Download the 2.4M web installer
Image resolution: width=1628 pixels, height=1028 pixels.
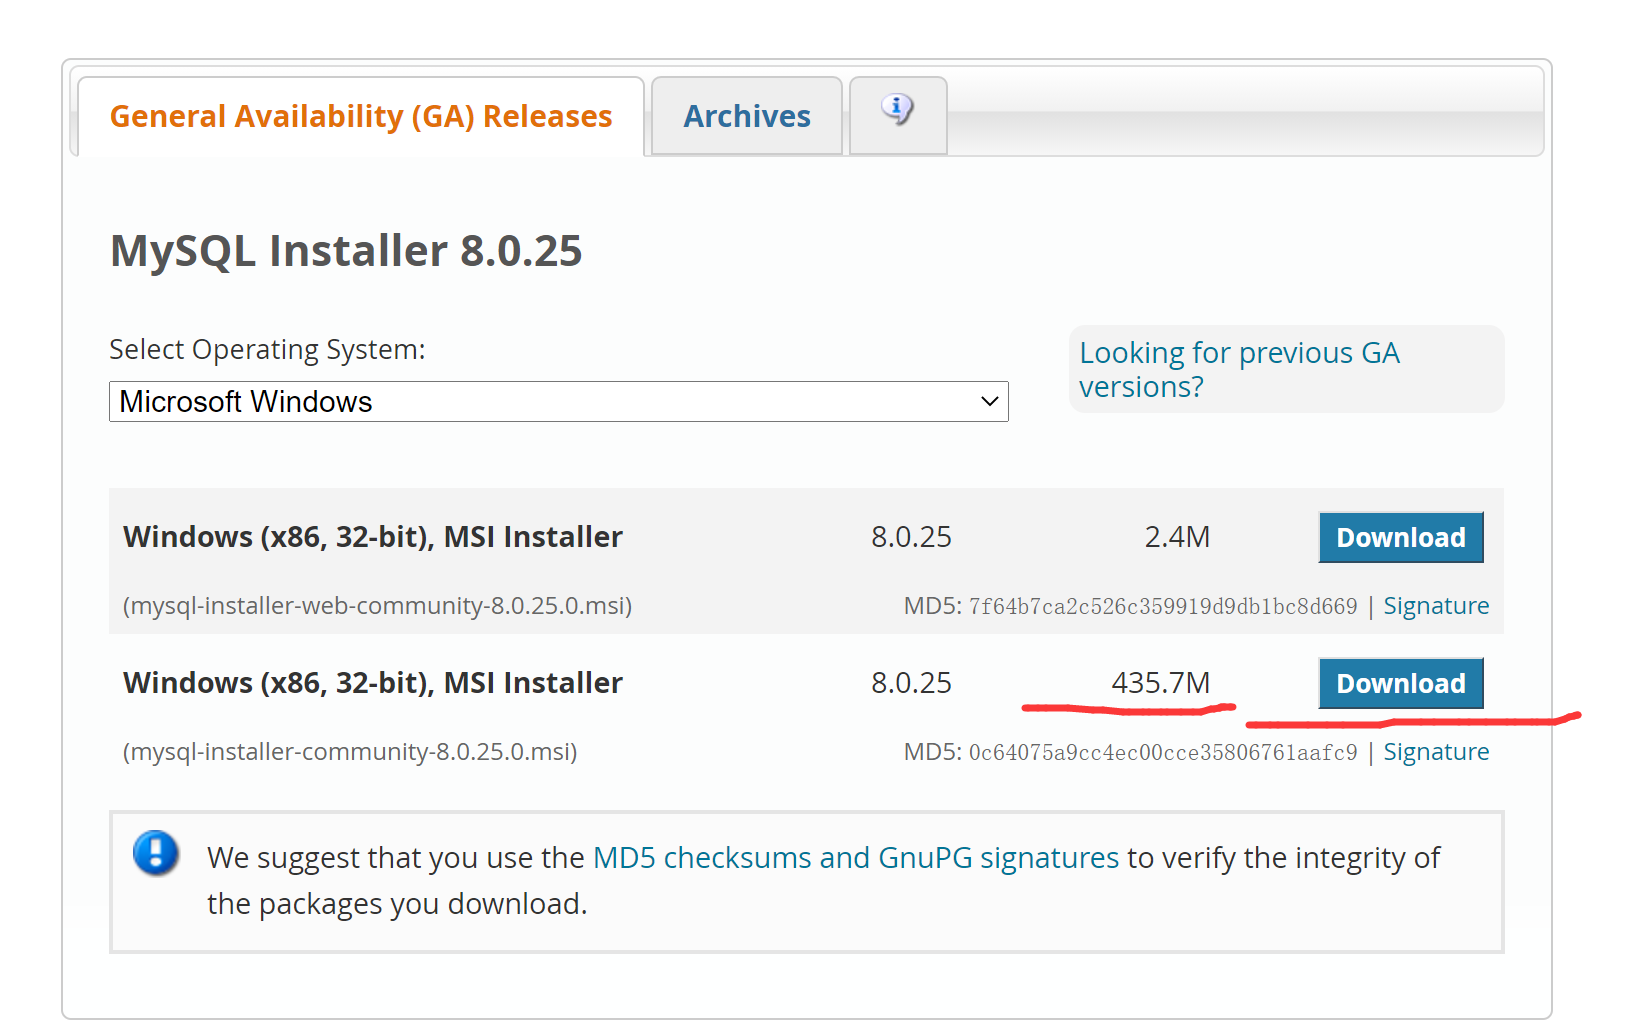pos(1400,537)
